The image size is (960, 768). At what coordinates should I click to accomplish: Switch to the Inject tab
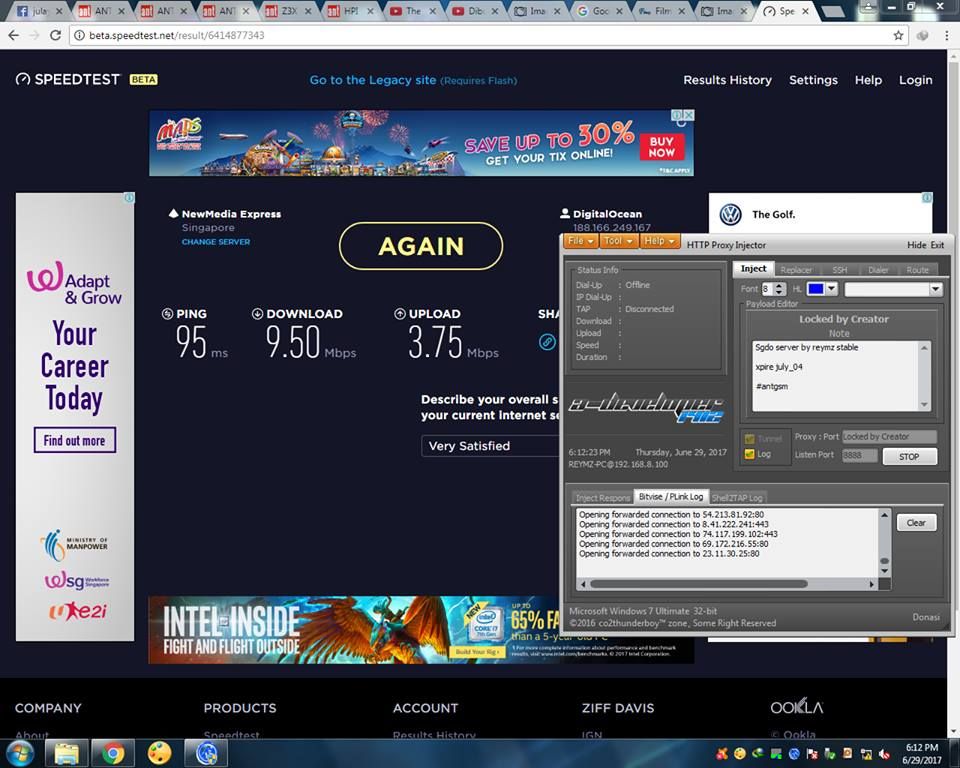(x=753, y=268)
